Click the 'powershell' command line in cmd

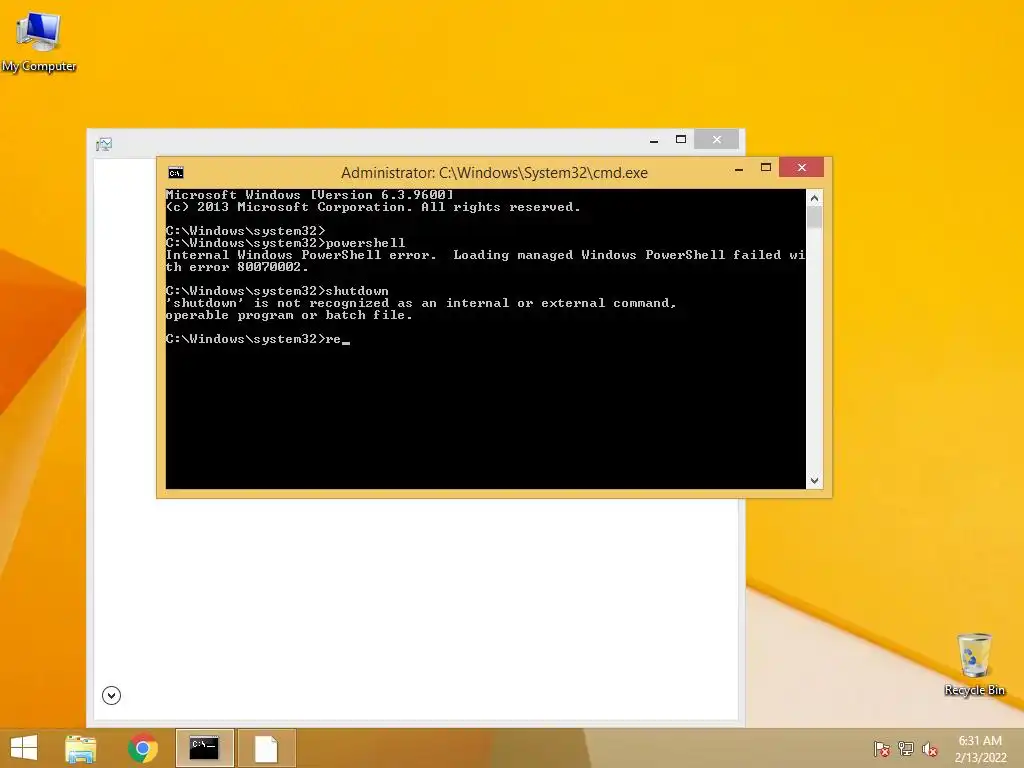[x=285, y=243]
